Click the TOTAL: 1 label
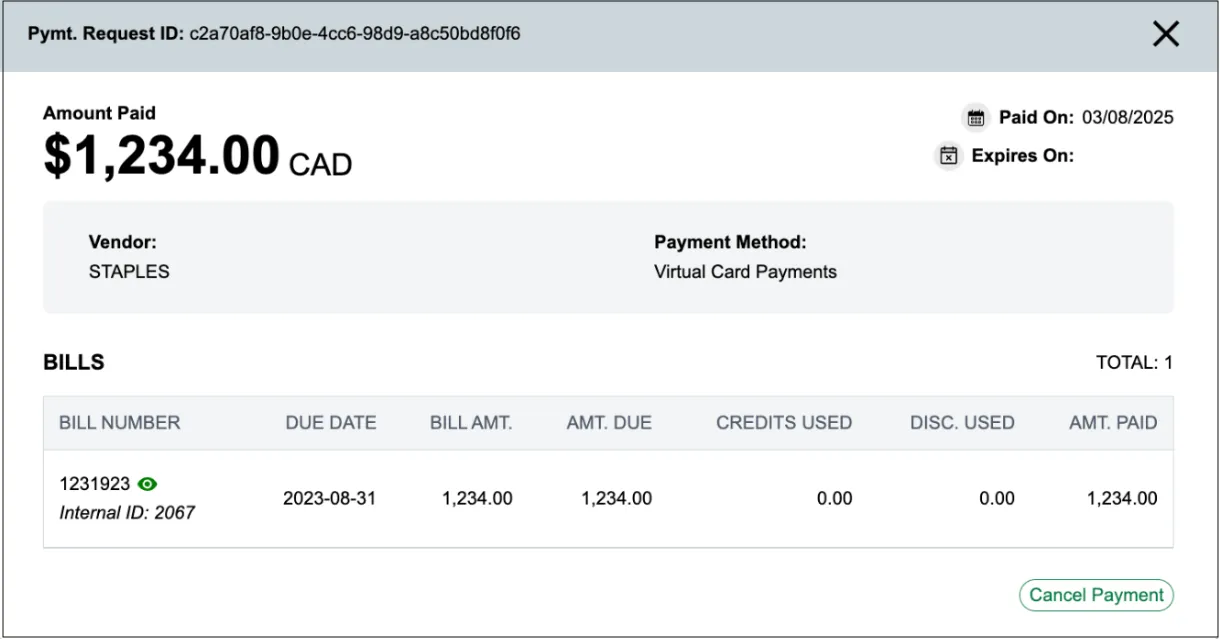Viewport: 1220px width, 639px height. coord(1135,363)
